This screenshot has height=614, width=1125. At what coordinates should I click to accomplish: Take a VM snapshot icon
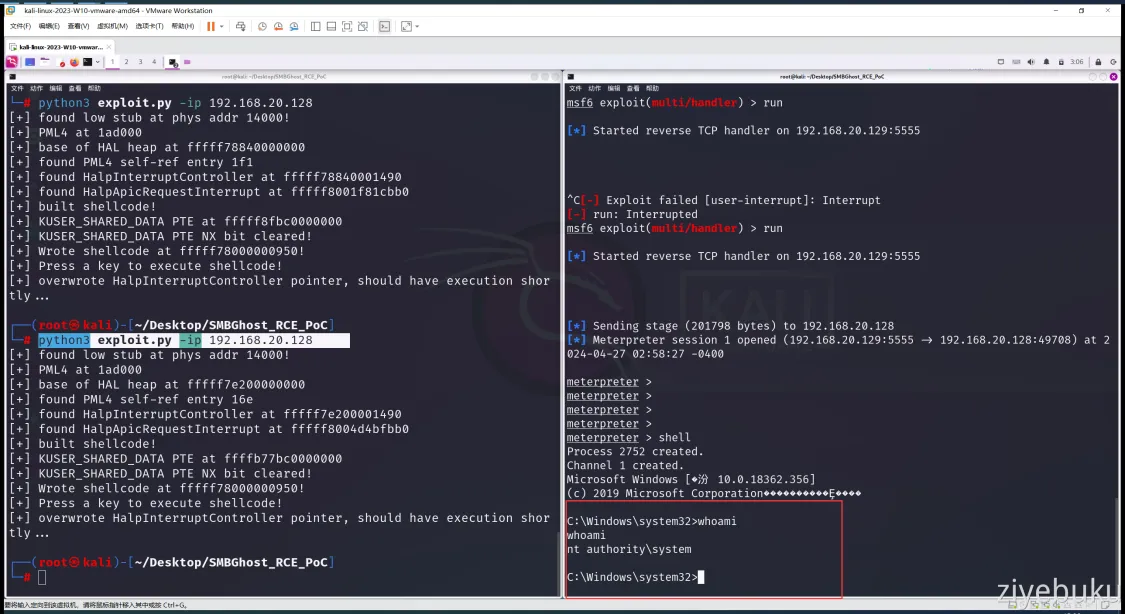(x=263, y=27)
